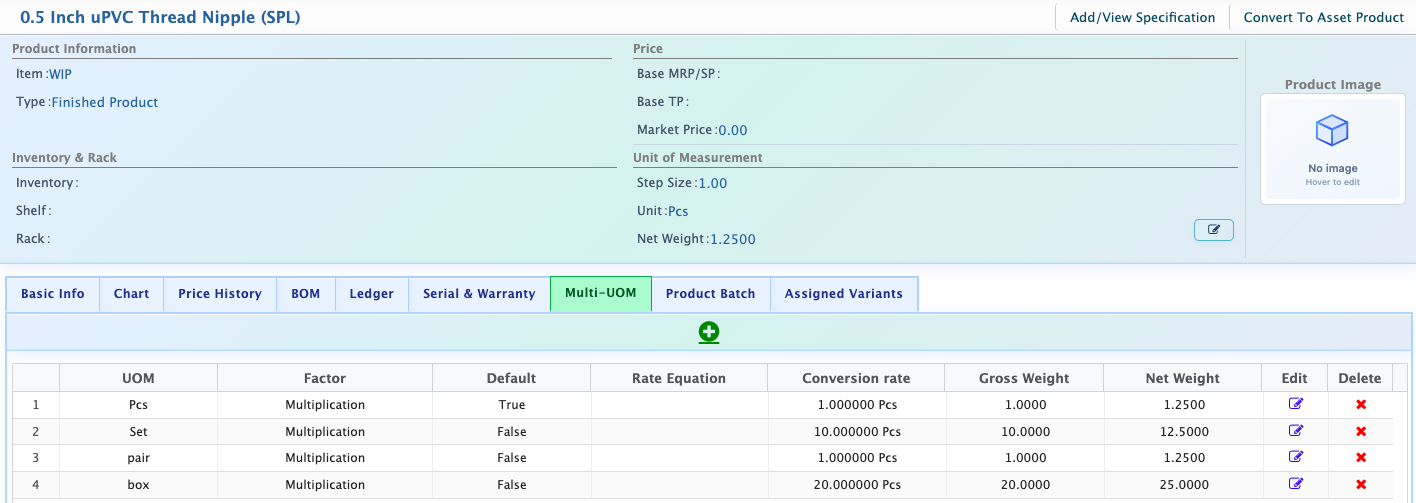Screen dimensions: 1416x503
Task: Click the True default value cell
Action: 511,405
